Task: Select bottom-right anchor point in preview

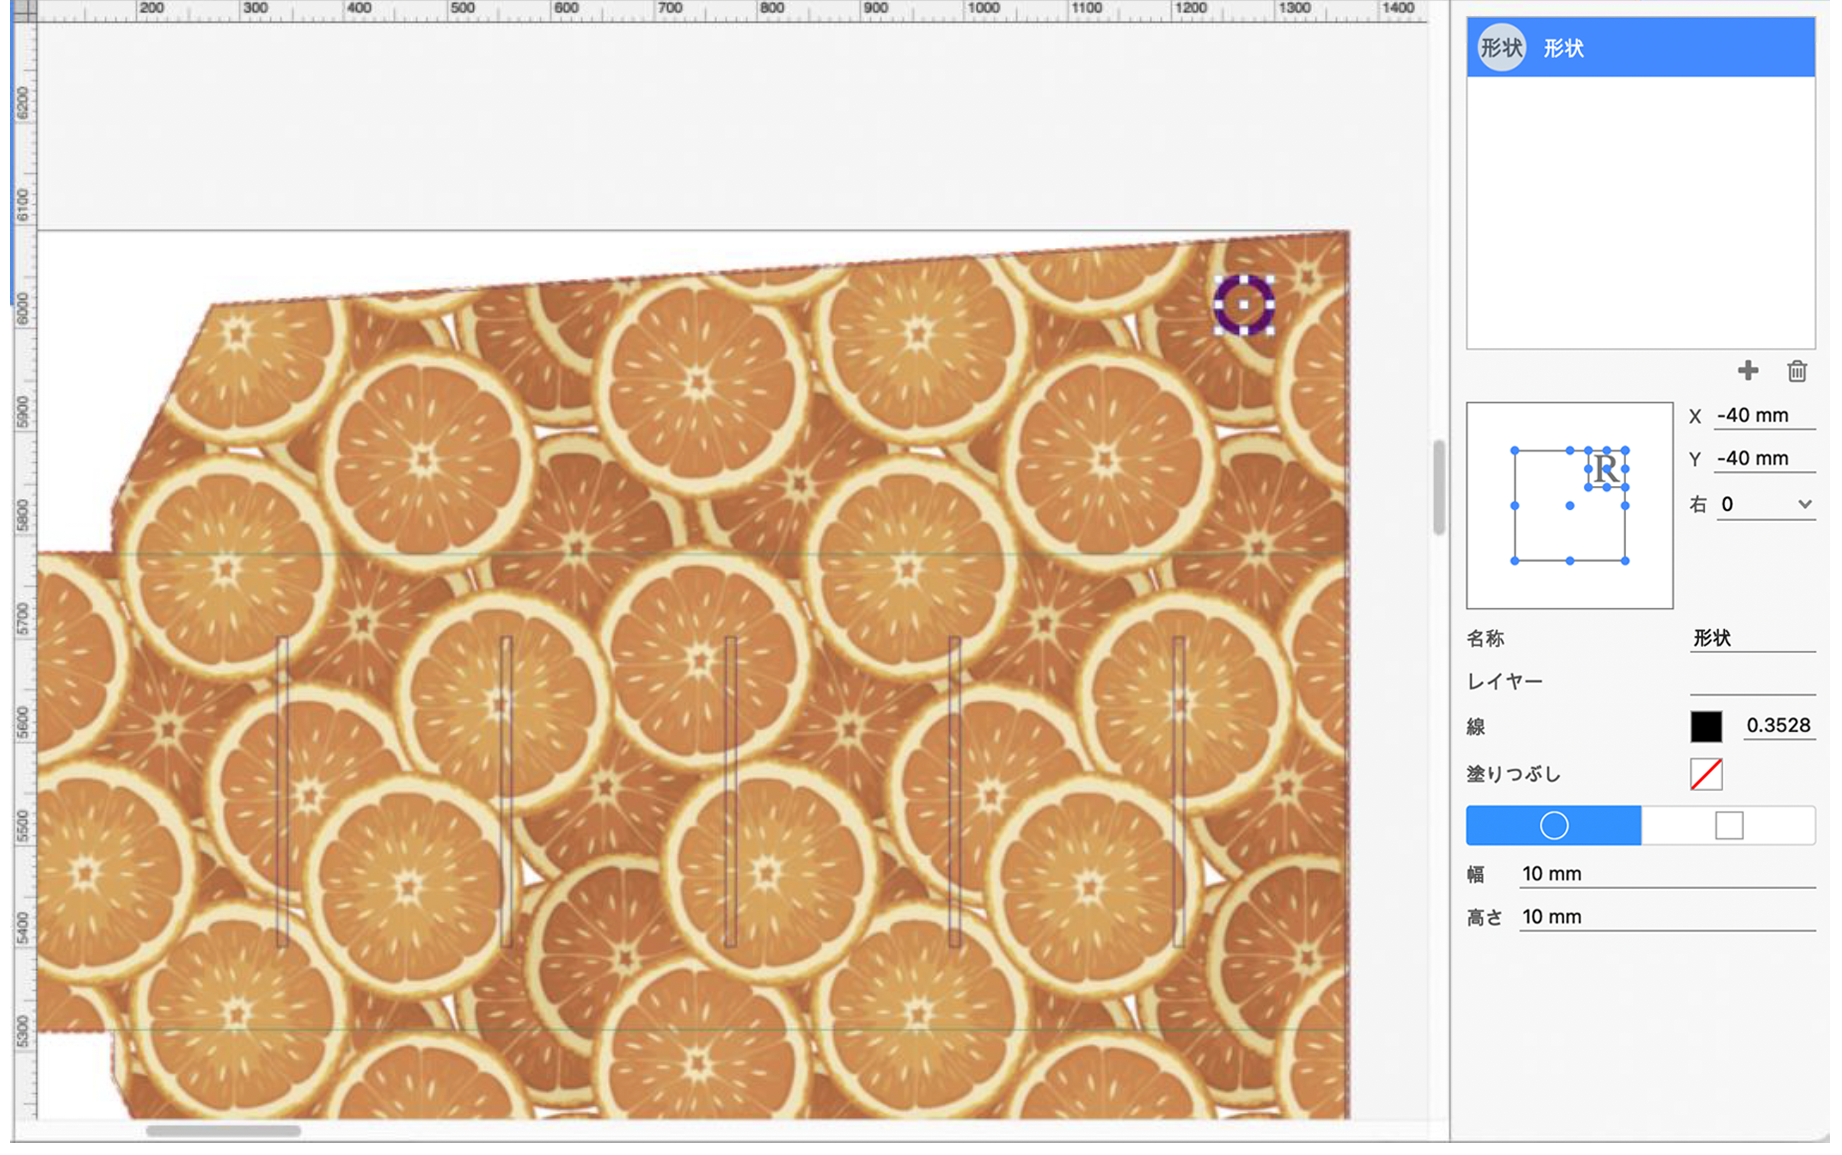Action: point(1625,561)
